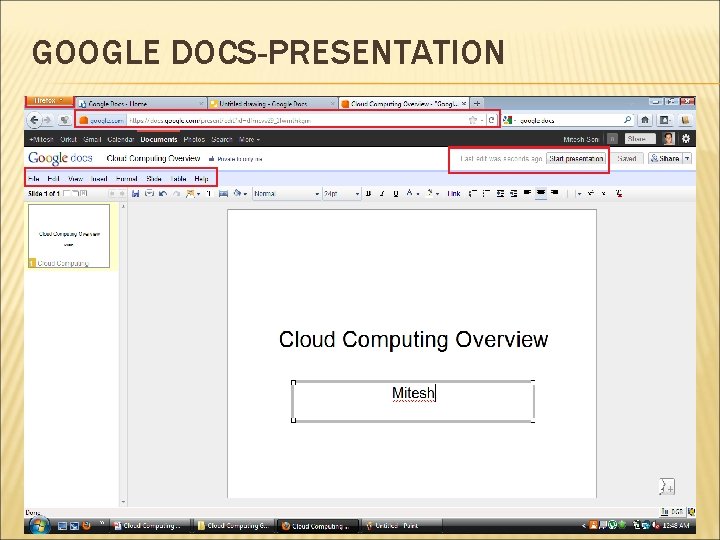Open the text color picker

click(x=410, y=193)
